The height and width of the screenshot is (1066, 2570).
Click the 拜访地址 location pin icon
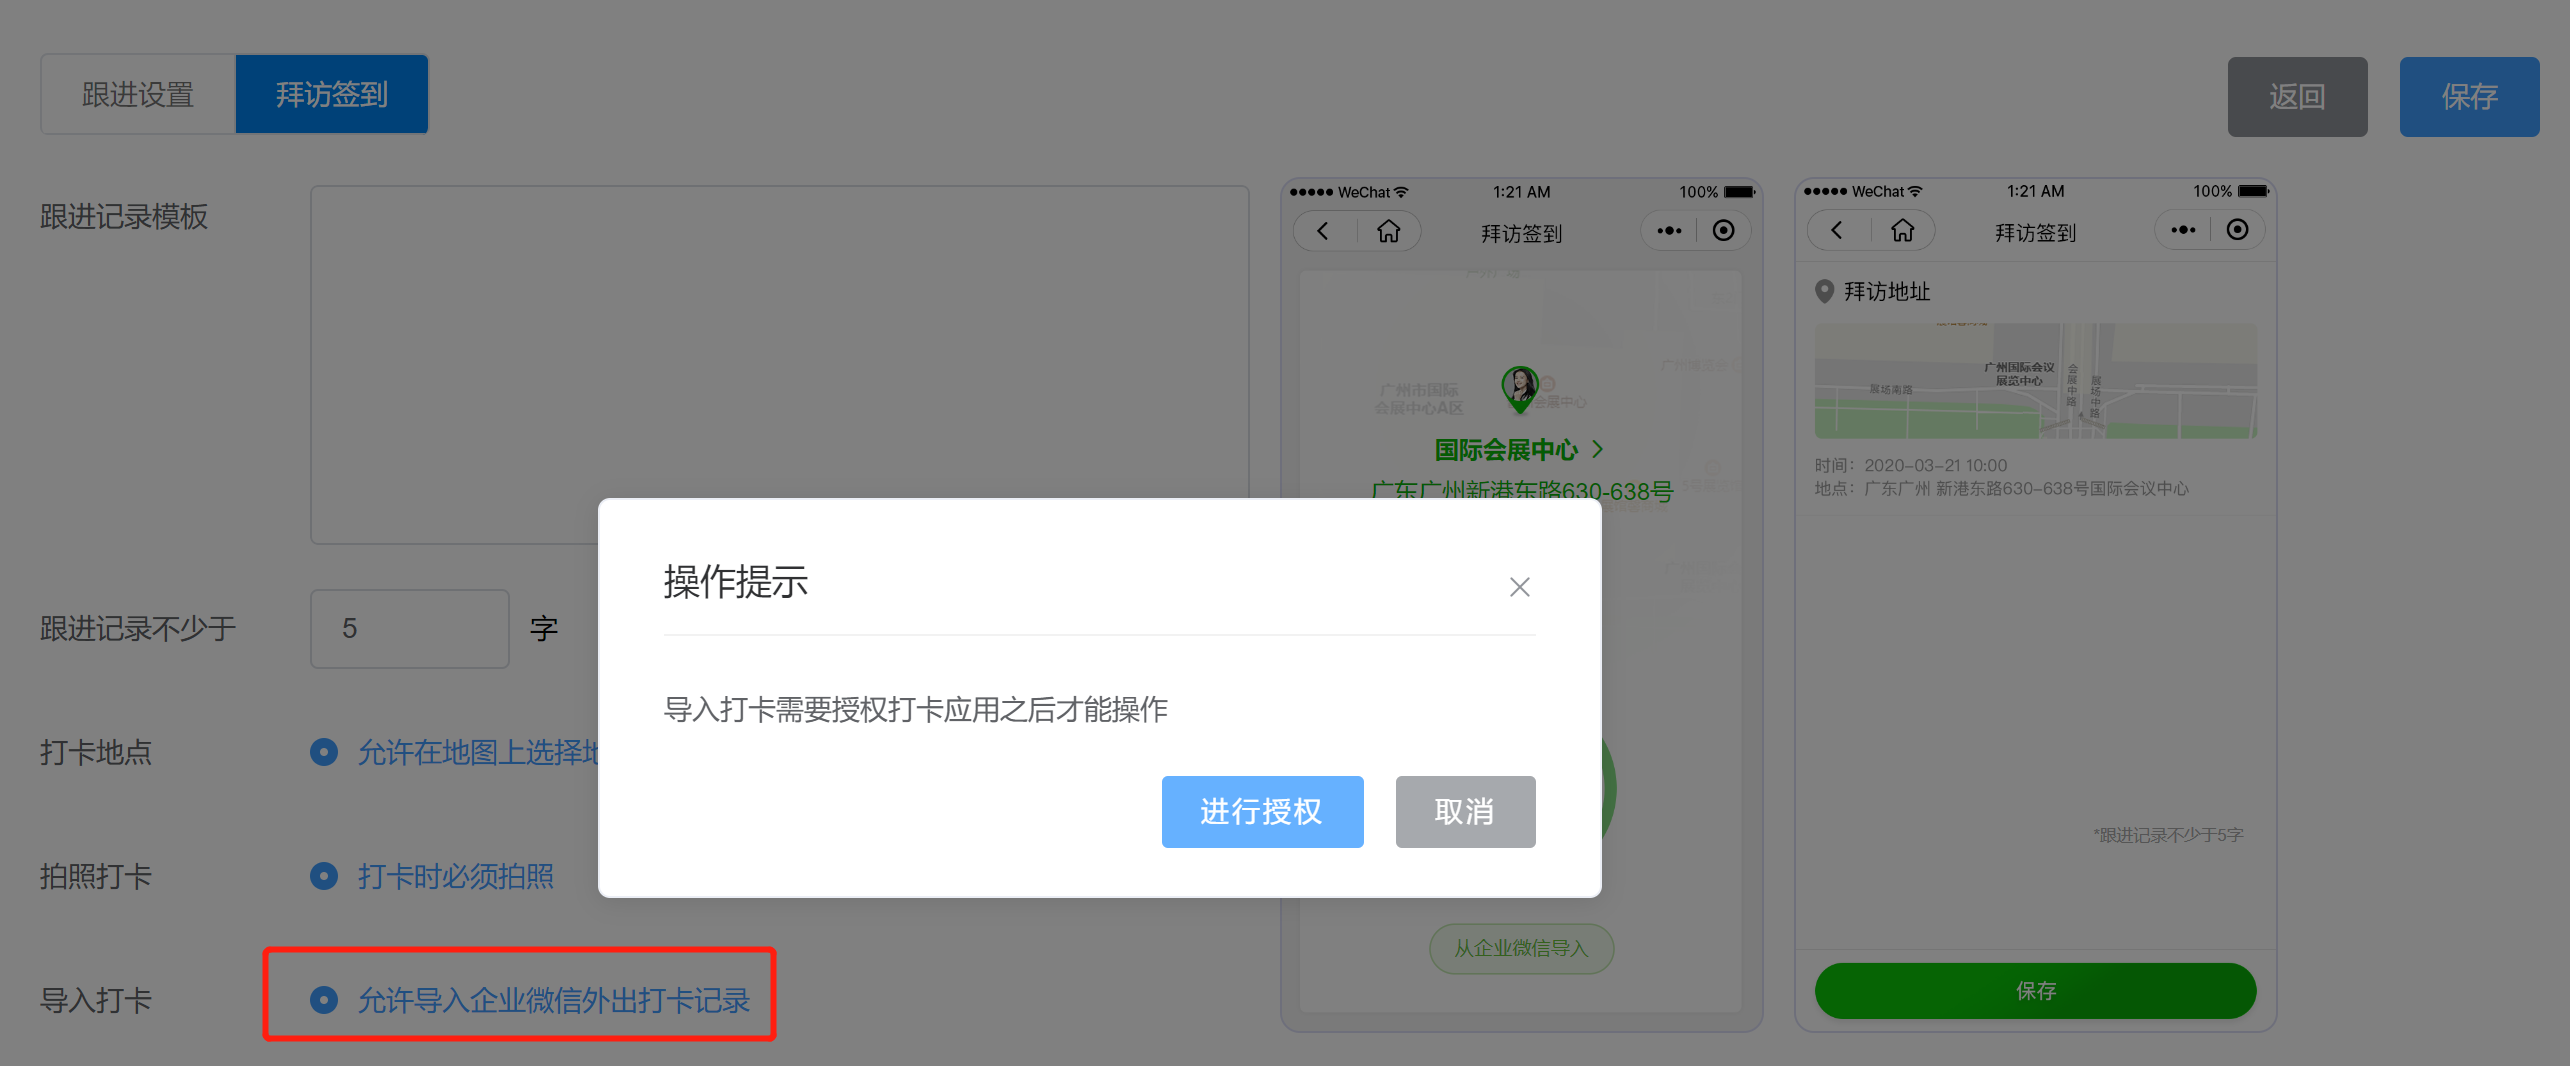click(1824, 291)
